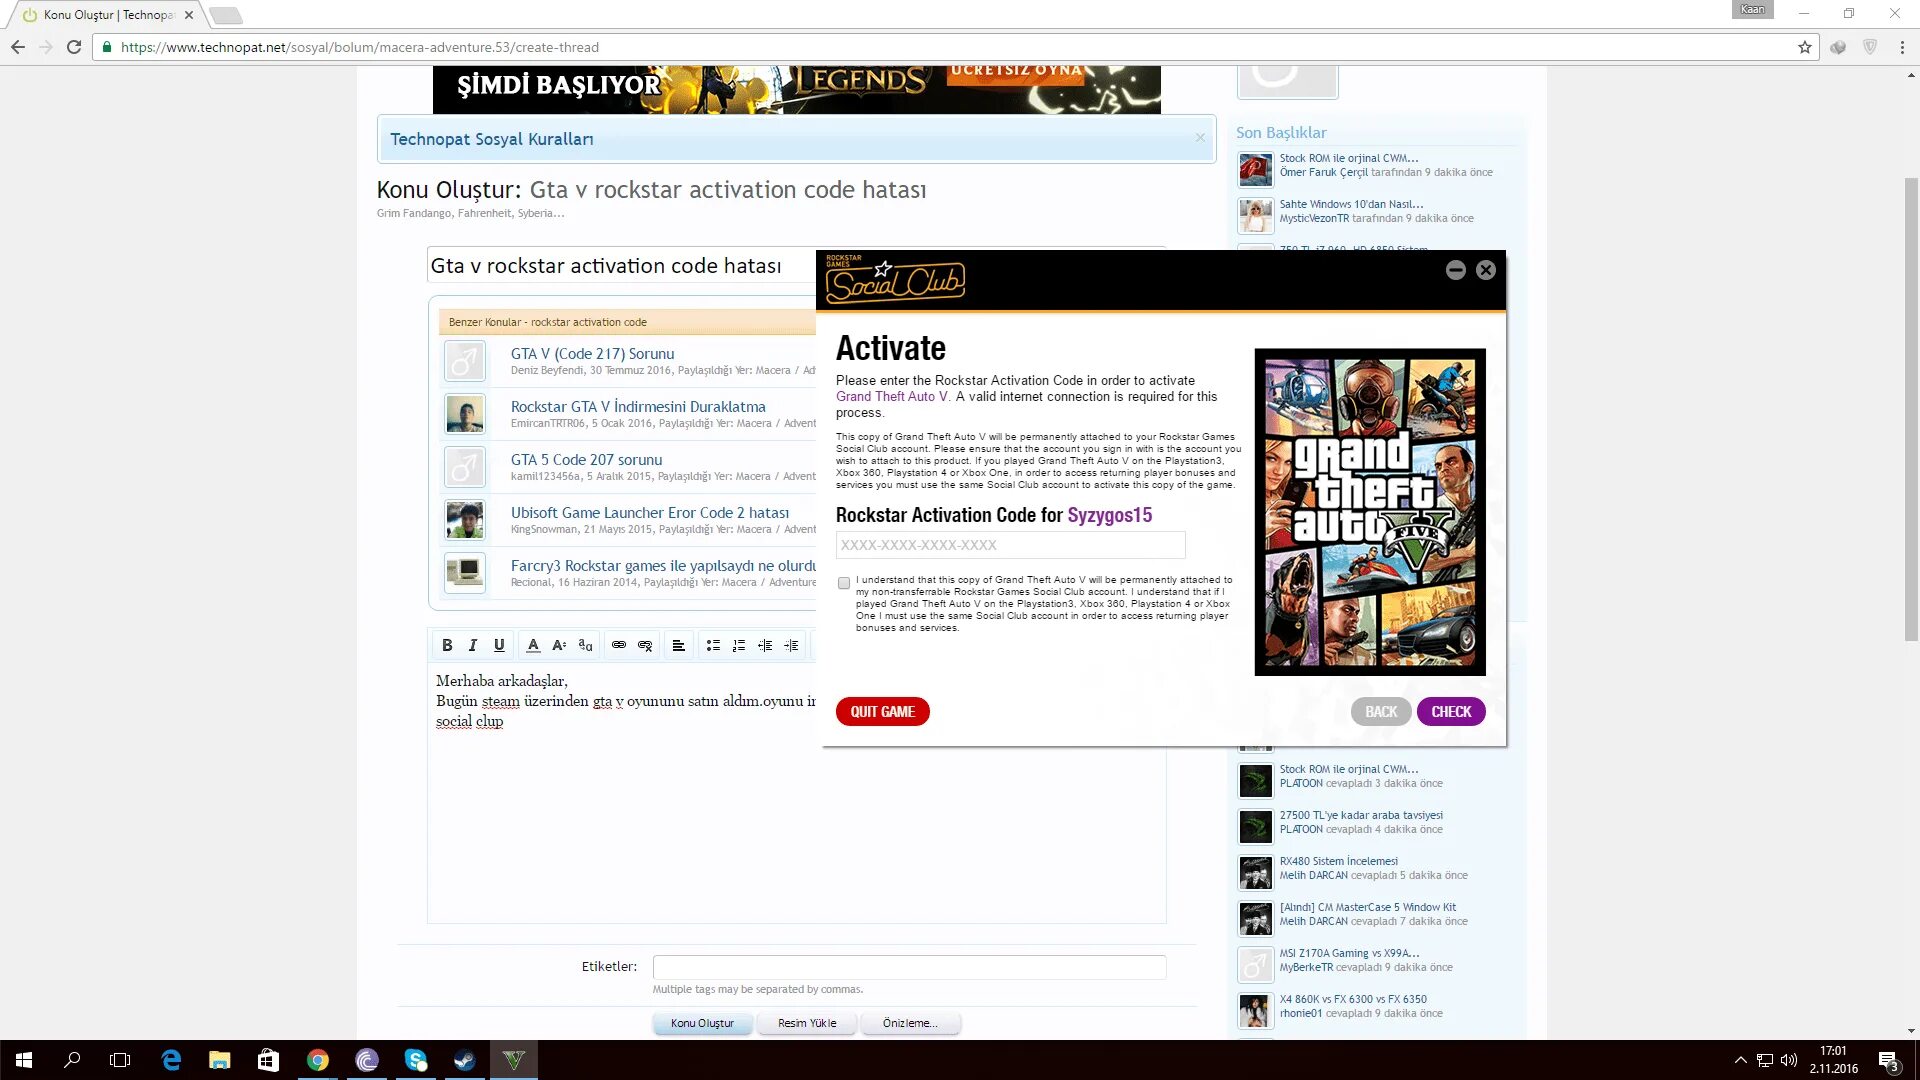Tick the Social Club agreement checkbox
The height and width of the screenshot is (1080, 1920).
(x=844, y=583)
